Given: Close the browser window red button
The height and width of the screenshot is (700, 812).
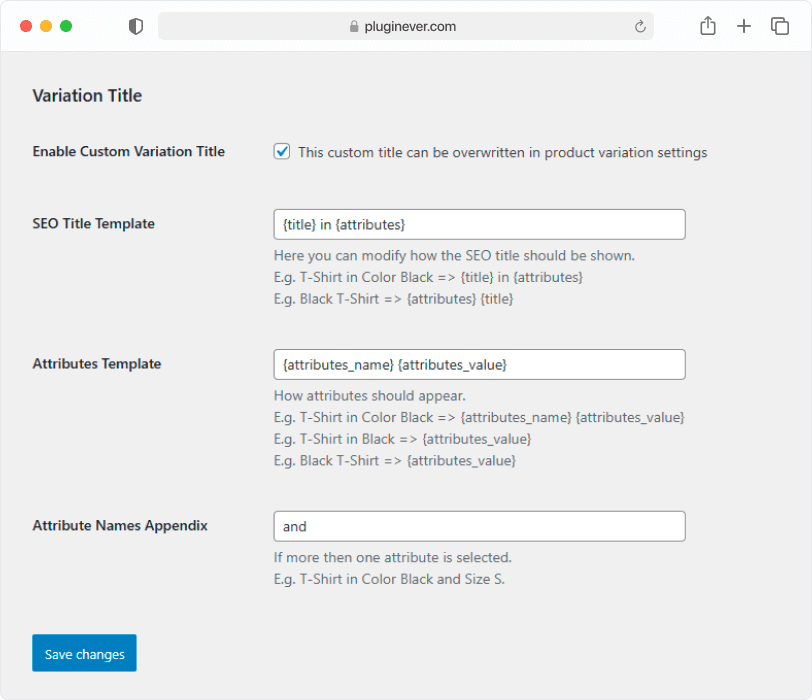Looking at the screenshot, I should [x=26, y=26].
